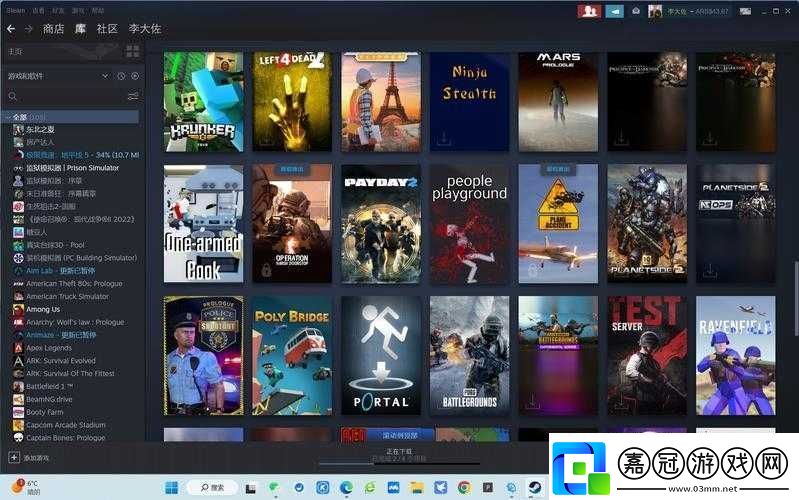Open the inbox envelope icon
The height and width of the screenshot is (500, 799).
[x=636, y=11]
